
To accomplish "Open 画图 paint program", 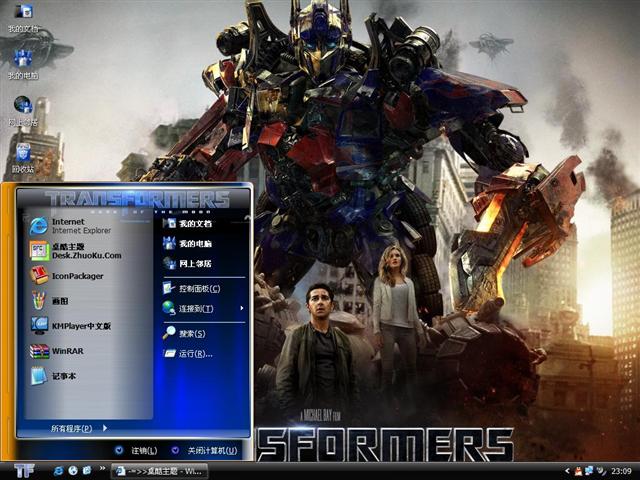I will click(49, 301).
